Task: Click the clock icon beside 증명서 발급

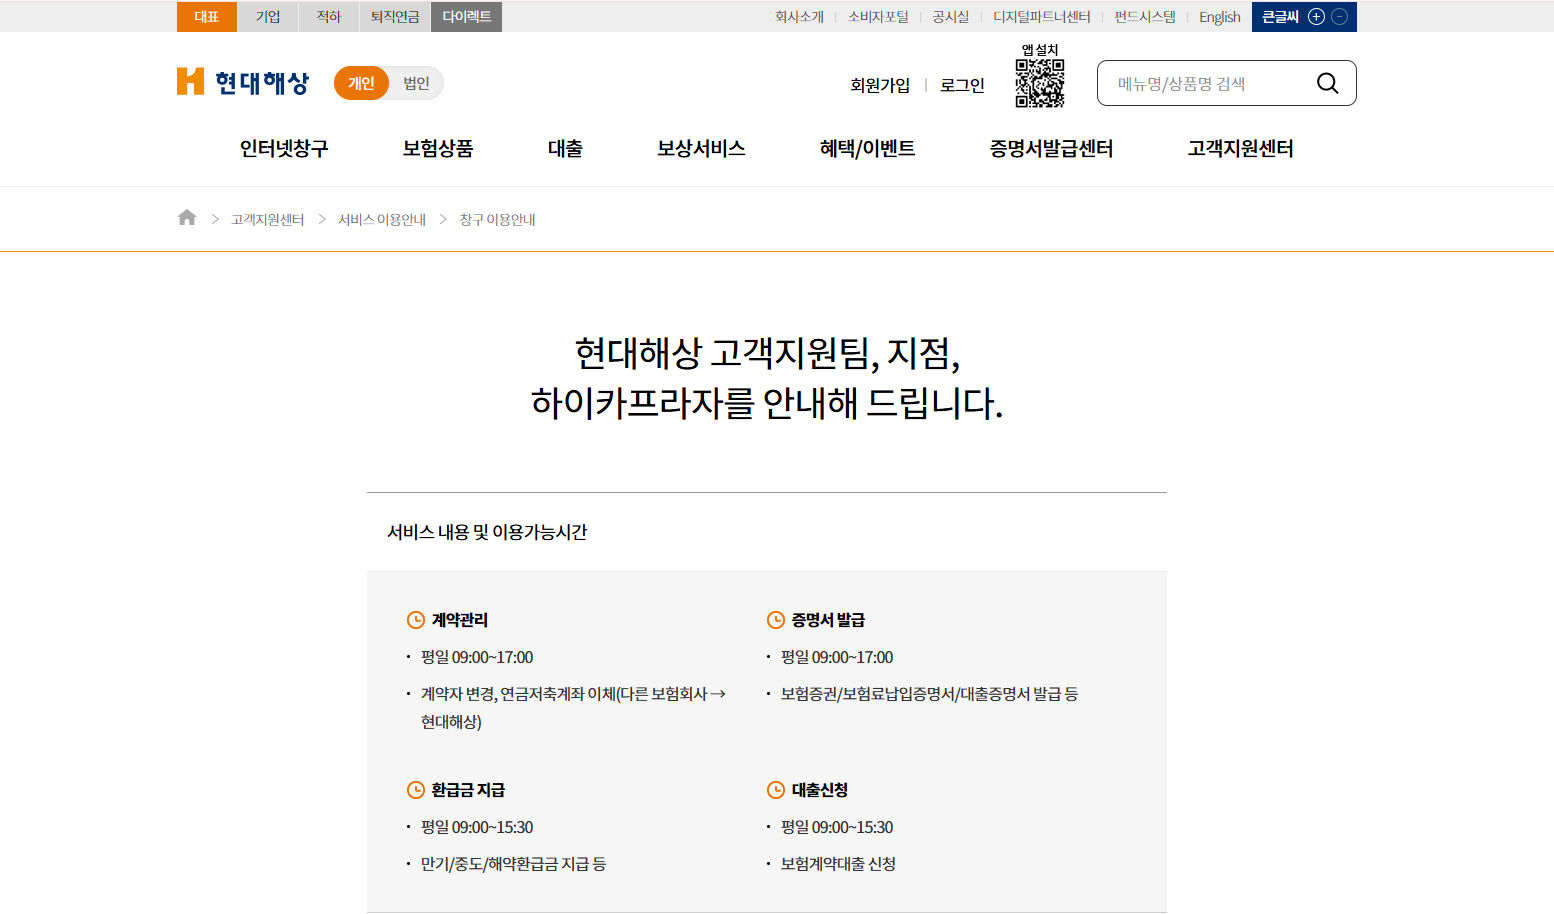Action: pos(776,620)
